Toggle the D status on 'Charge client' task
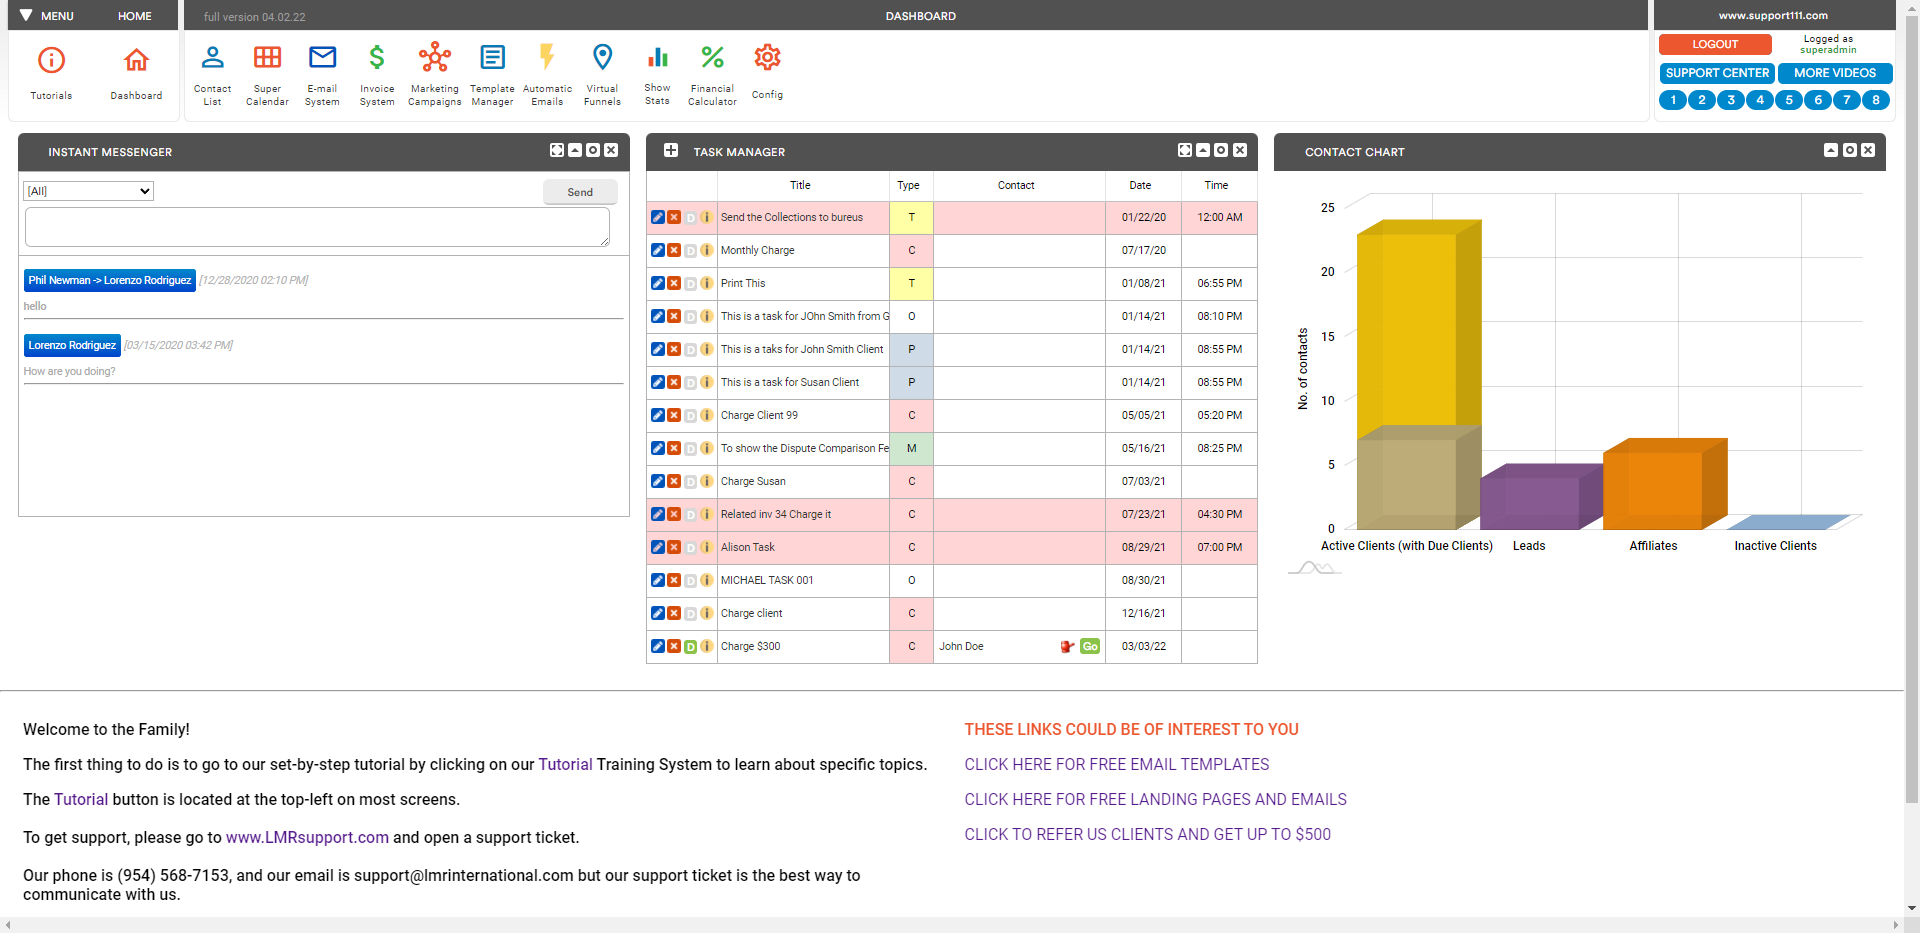The image size is (1920, 933). 690,613
